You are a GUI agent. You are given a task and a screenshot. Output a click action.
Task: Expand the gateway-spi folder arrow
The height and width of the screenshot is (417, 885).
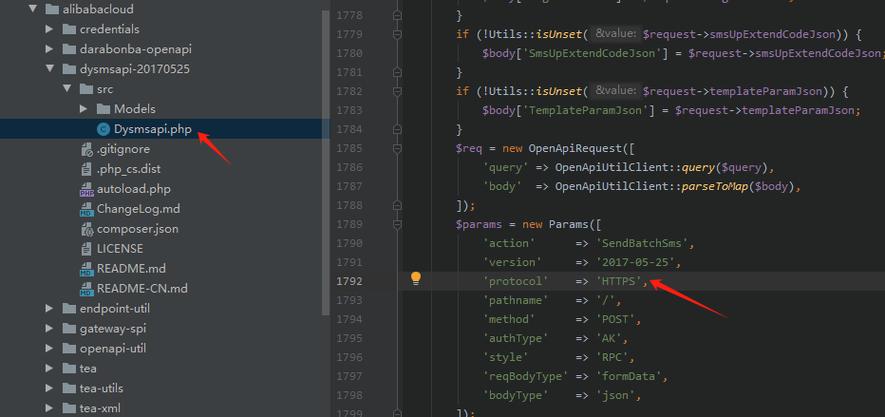tap(50, 328)
